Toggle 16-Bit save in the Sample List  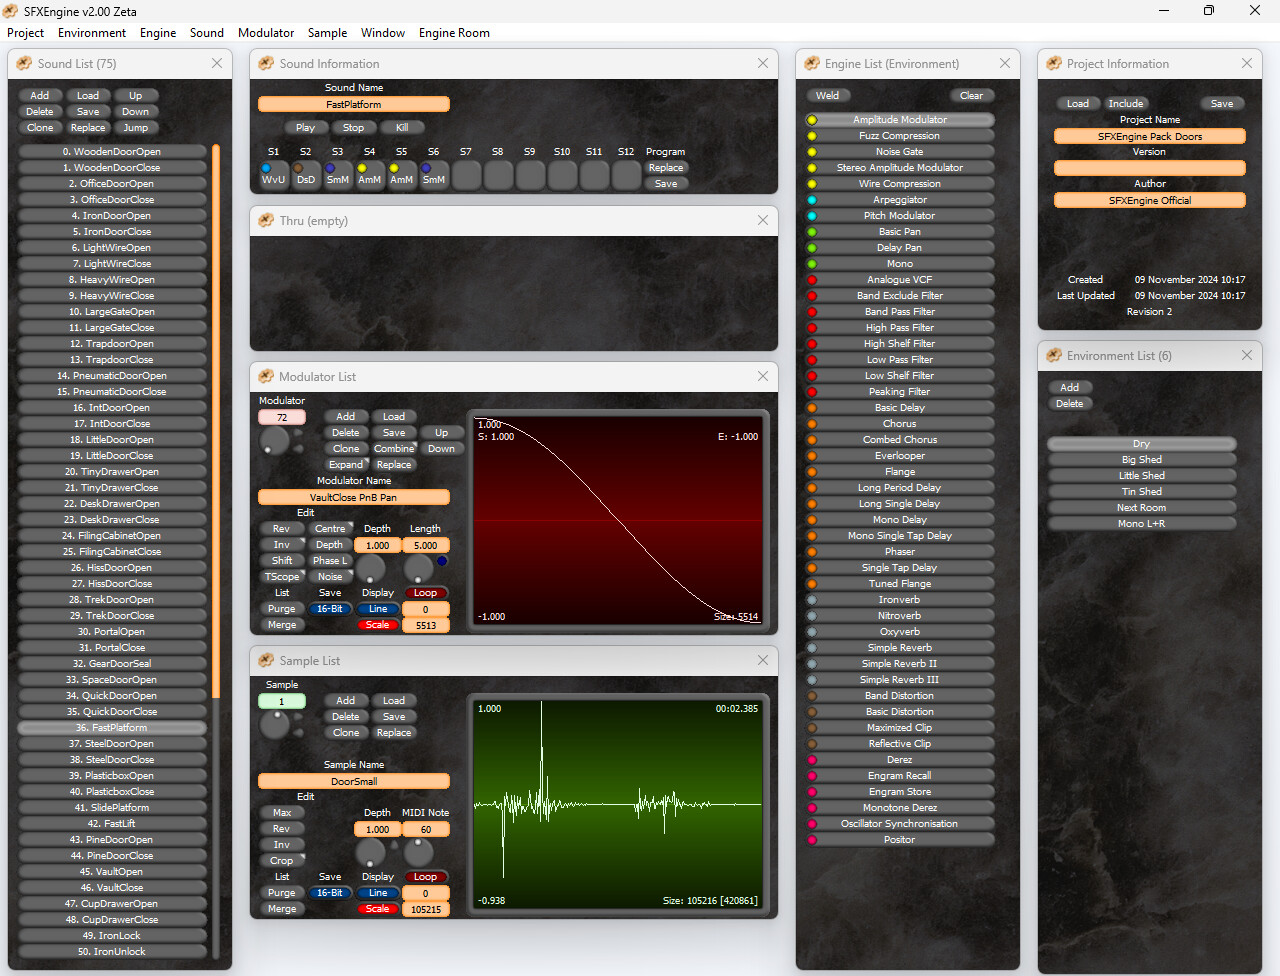pos(330,892)
